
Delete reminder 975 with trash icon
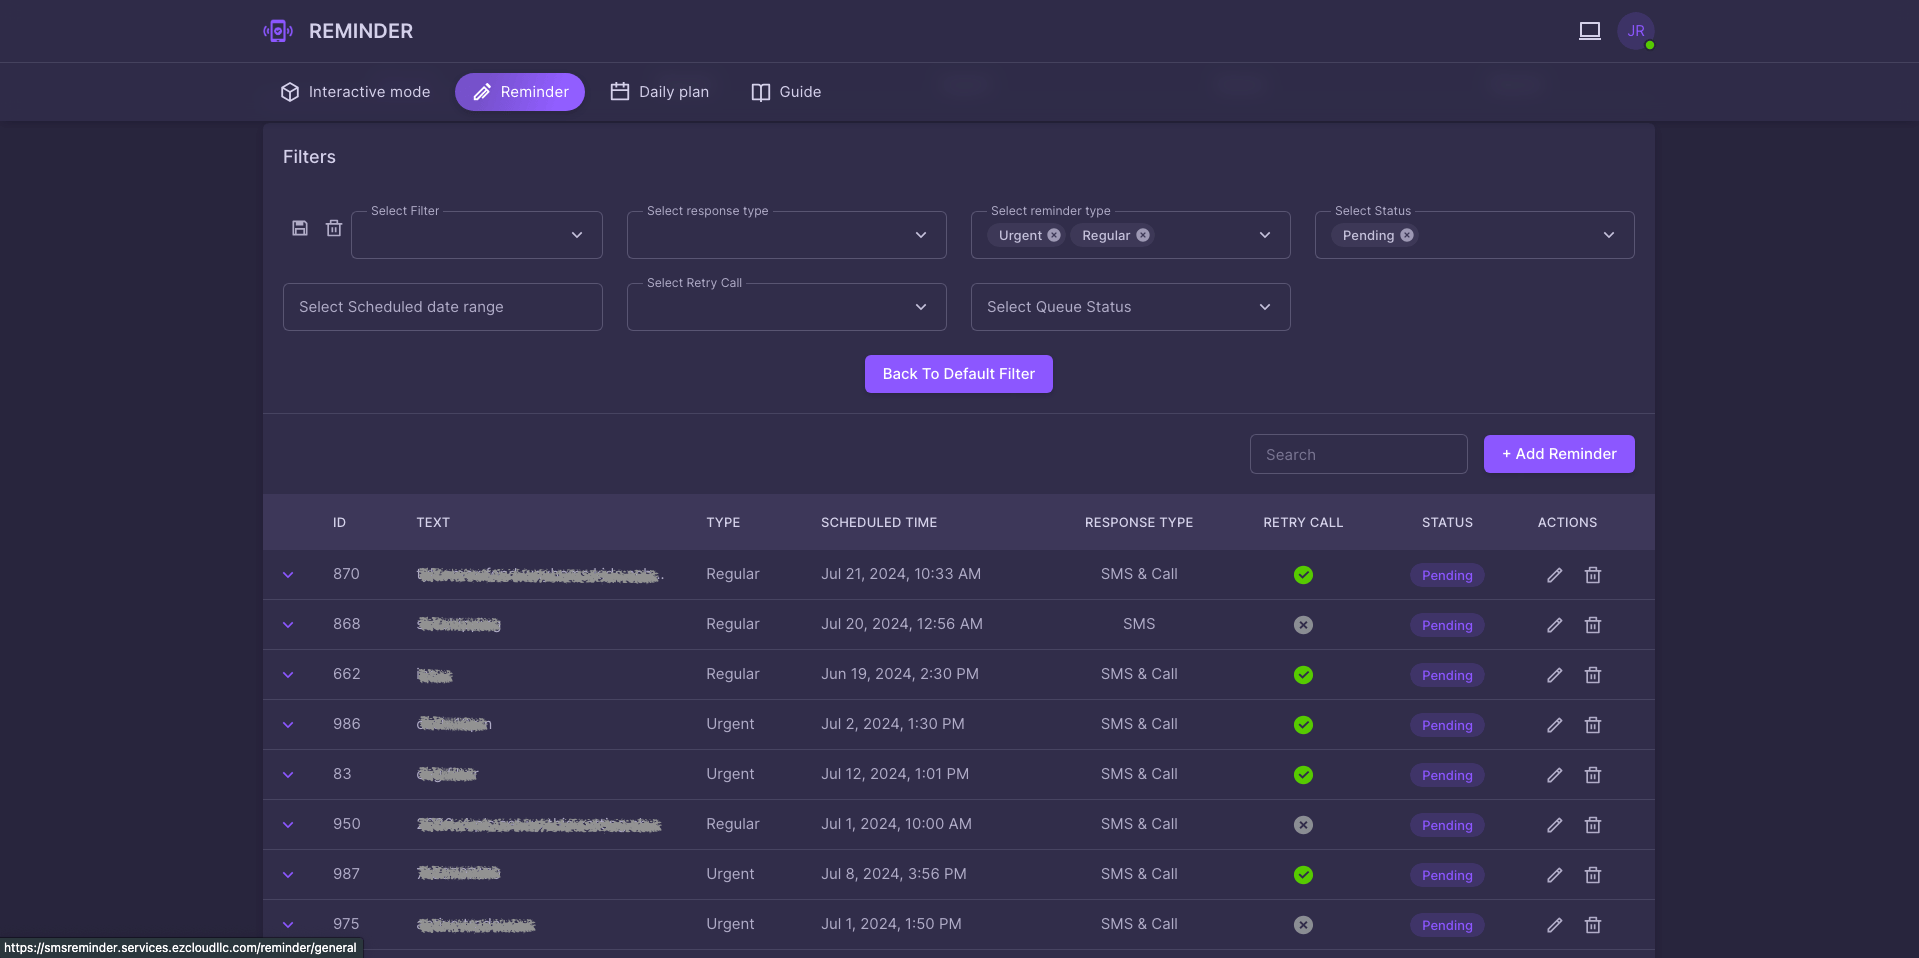tap(1593, 925)
